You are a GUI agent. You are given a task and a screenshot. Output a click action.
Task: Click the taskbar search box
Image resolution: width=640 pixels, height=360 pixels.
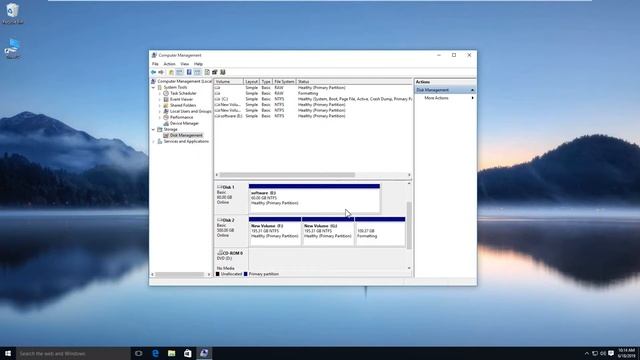pyautogui.click(x=73, y=353)
